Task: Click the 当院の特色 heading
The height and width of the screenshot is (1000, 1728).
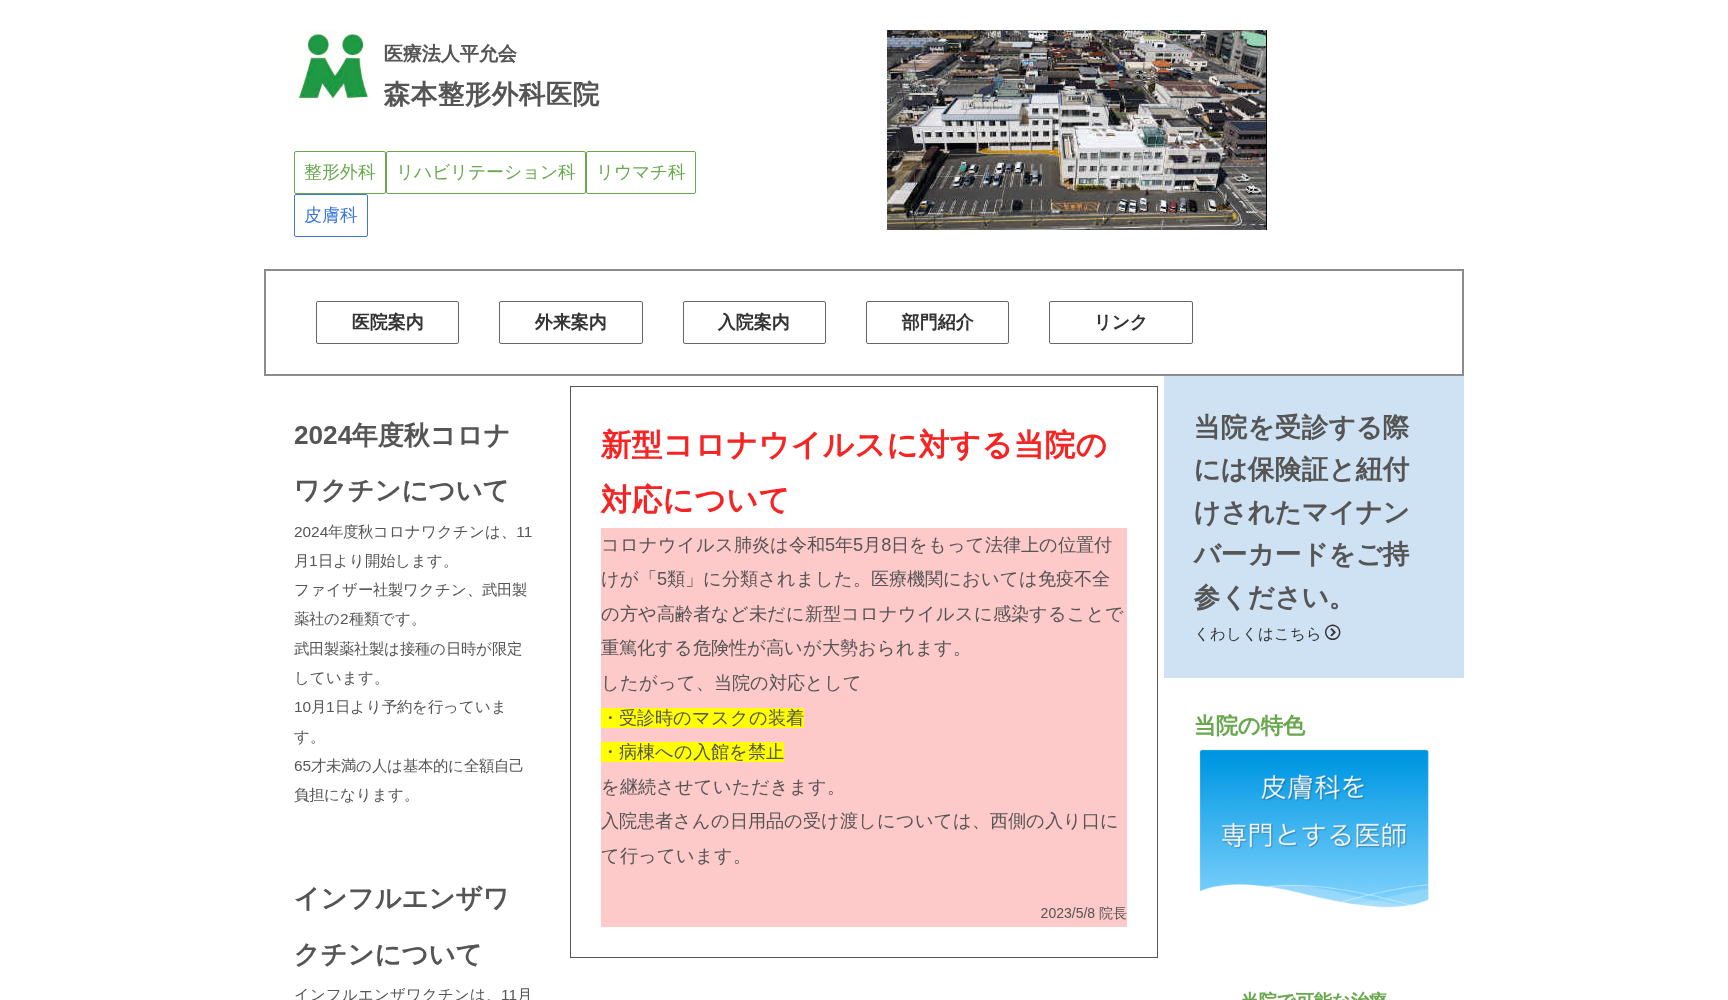Action: click(1248, 727)
